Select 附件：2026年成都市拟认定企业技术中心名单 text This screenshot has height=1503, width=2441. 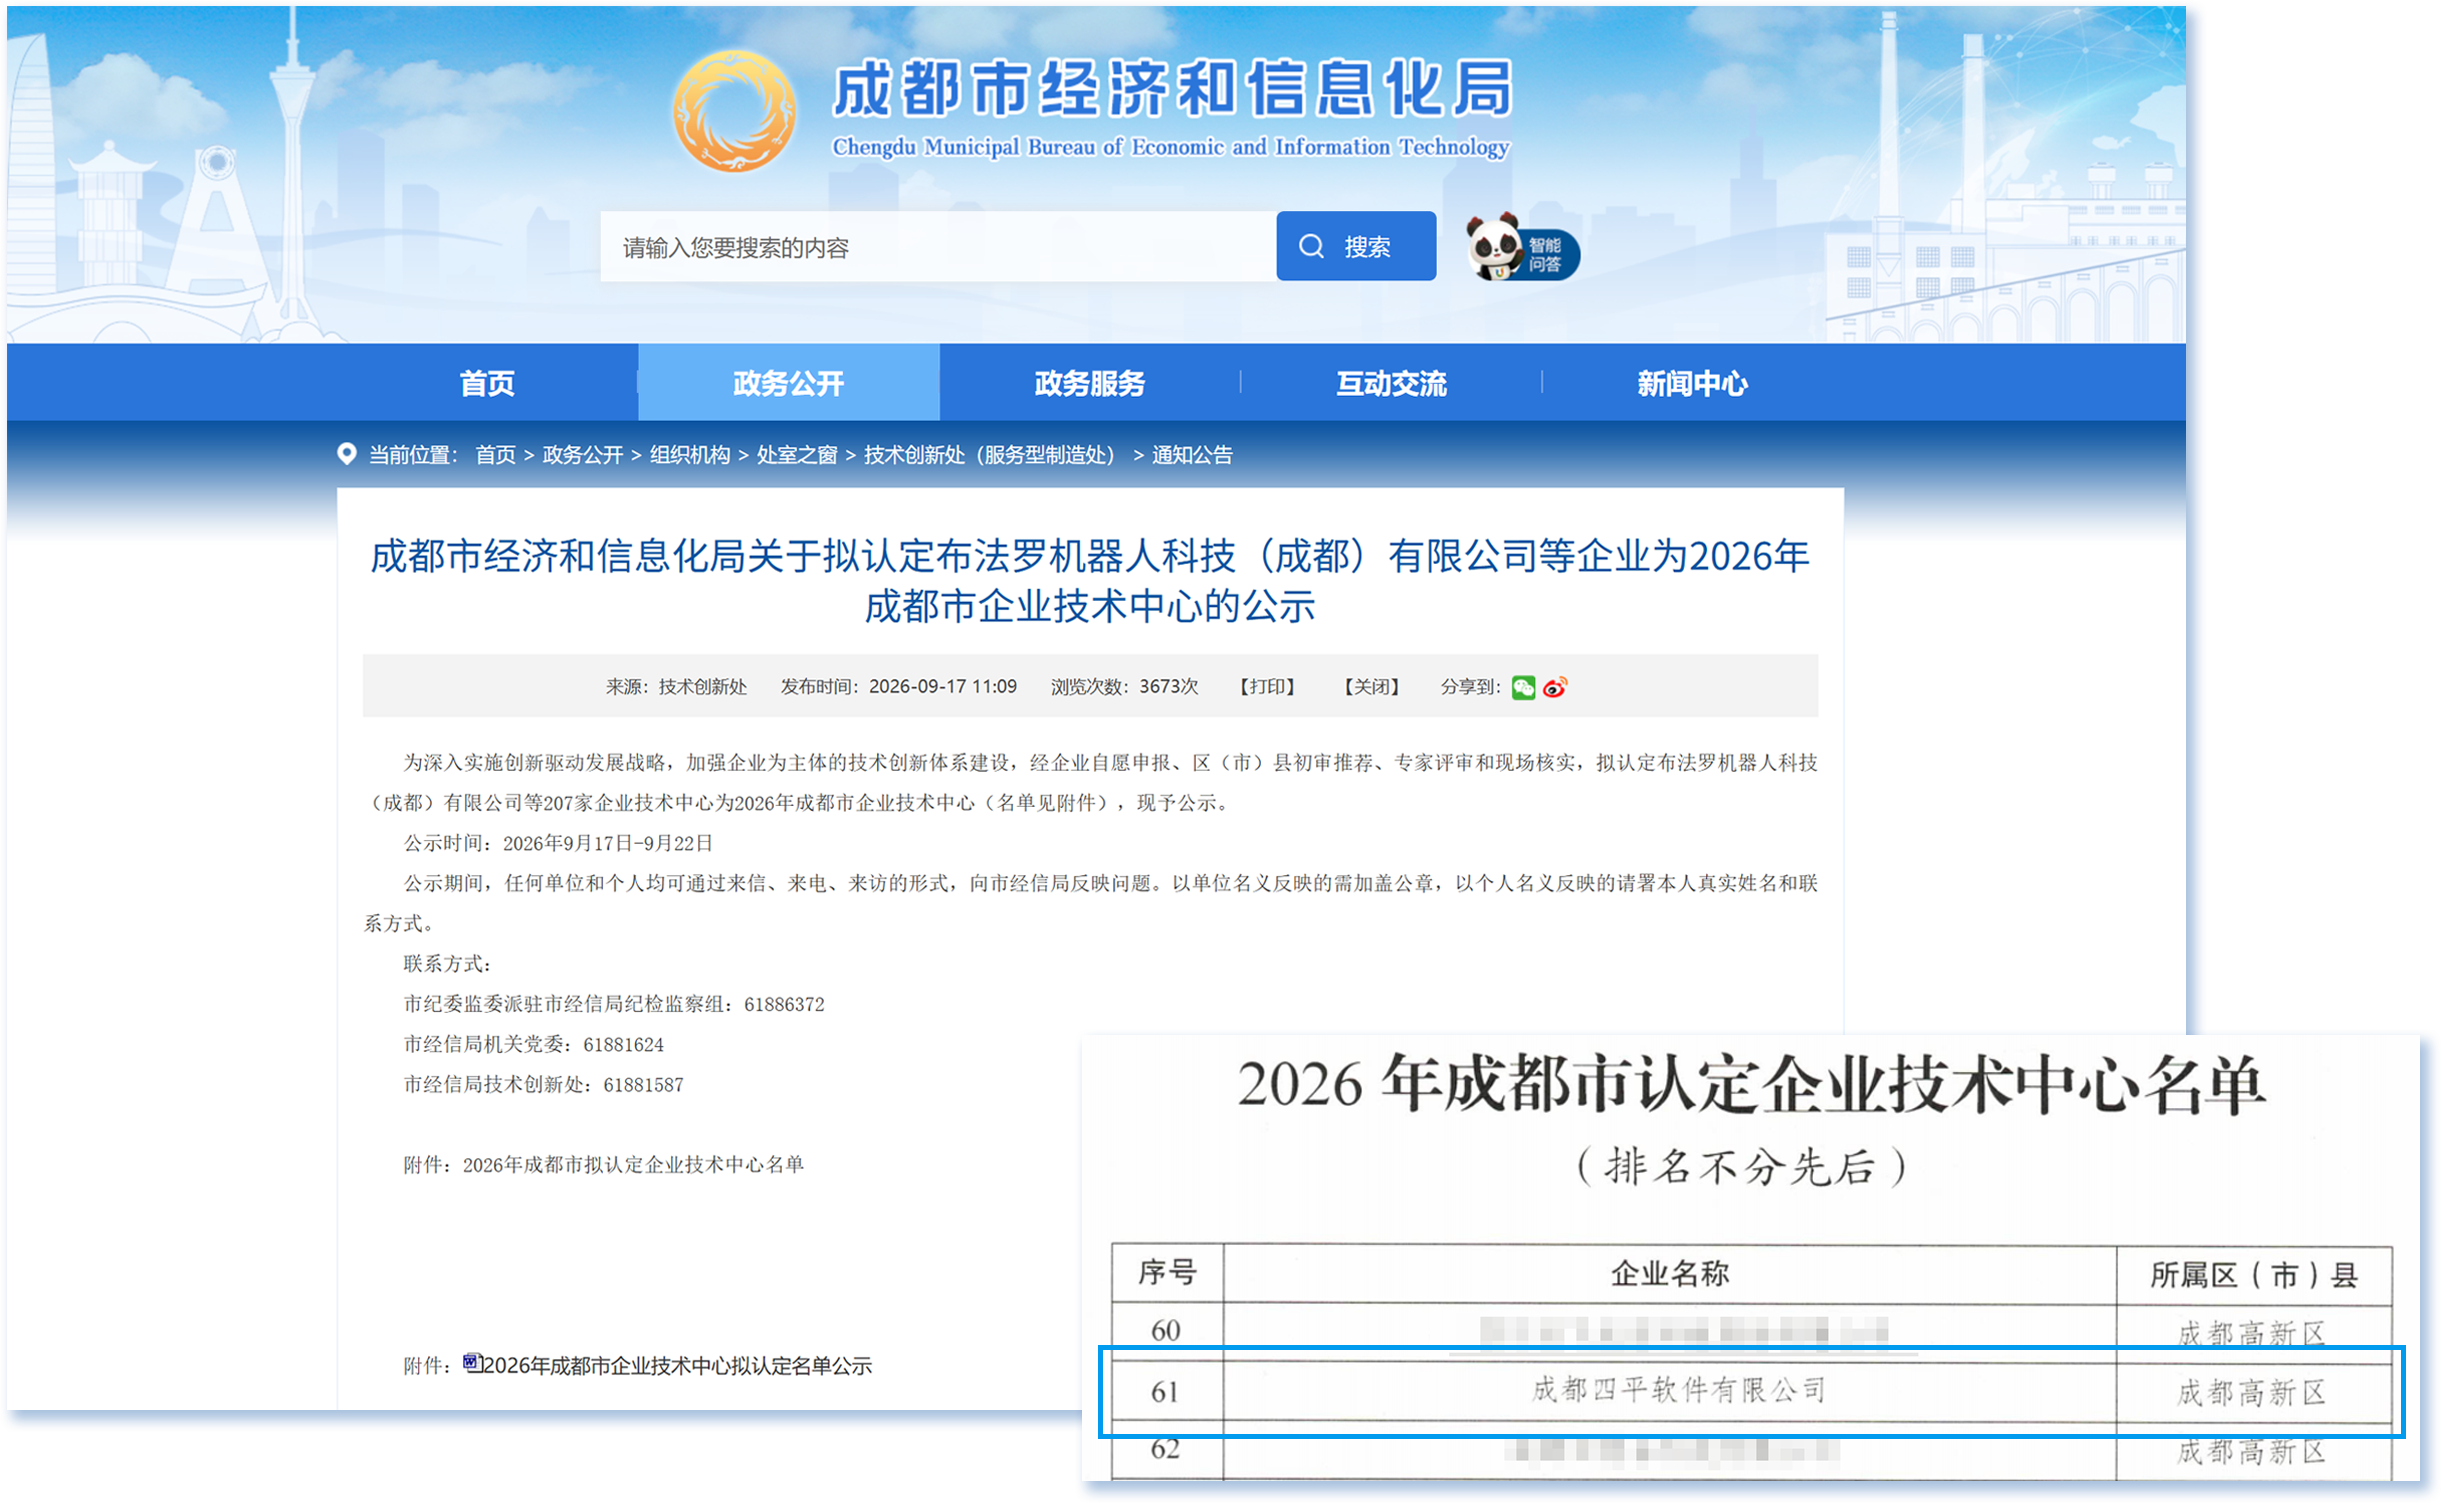603,1164
